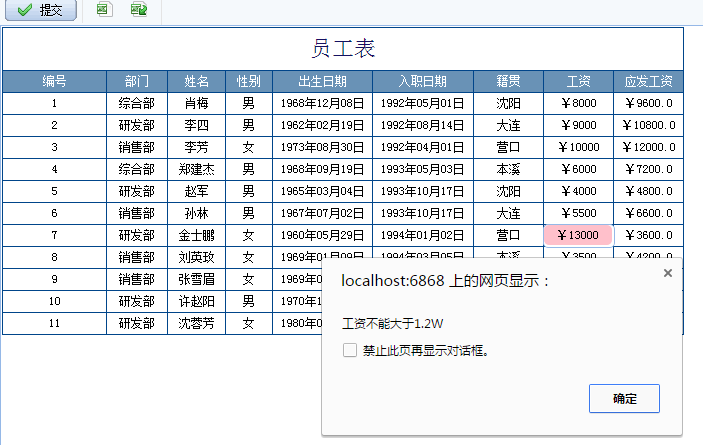This screenshot has width=703, height=445.
Task: Select name cell 李四
Action: (x=196, y=125)
